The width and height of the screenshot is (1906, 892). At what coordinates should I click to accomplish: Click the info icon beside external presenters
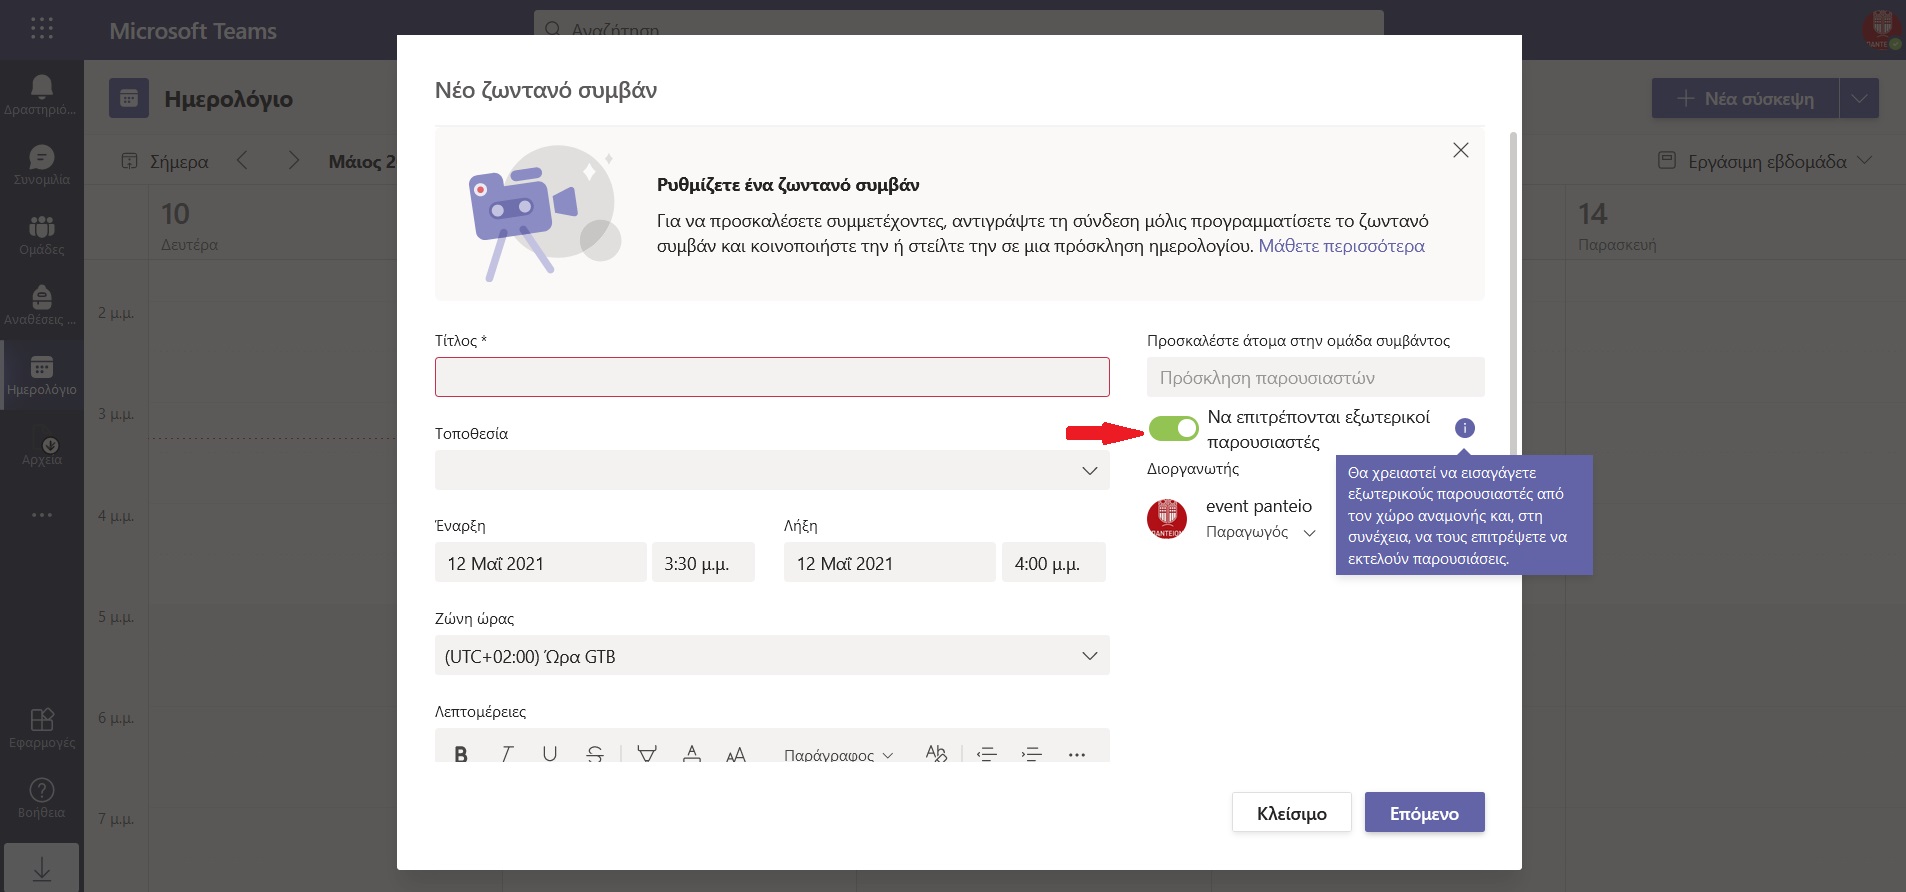[x=1464, y=428]
